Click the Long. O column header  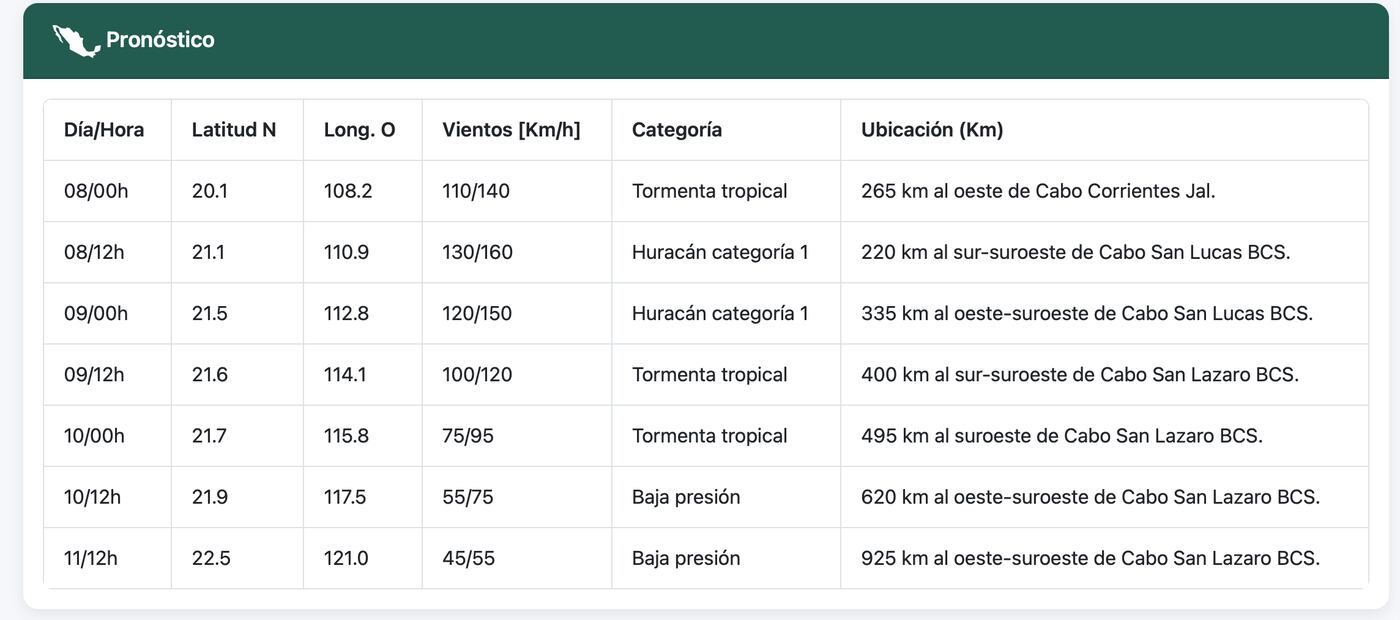[359, 130]
